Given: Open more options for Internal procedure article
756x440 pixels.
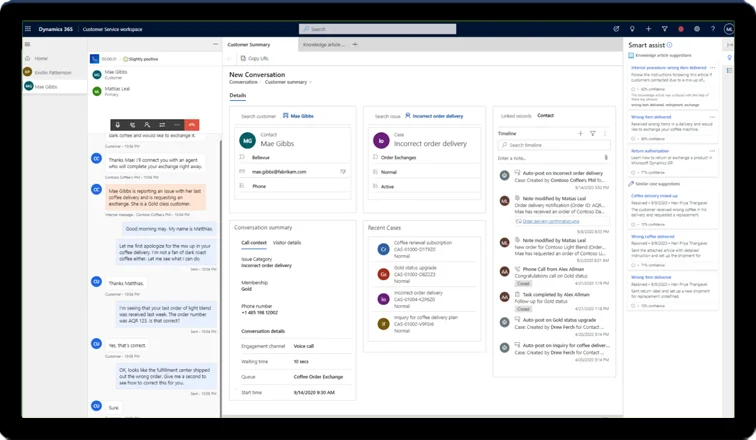Looking at the screenshot, I should pyautogui.click(x=713, y=66).
